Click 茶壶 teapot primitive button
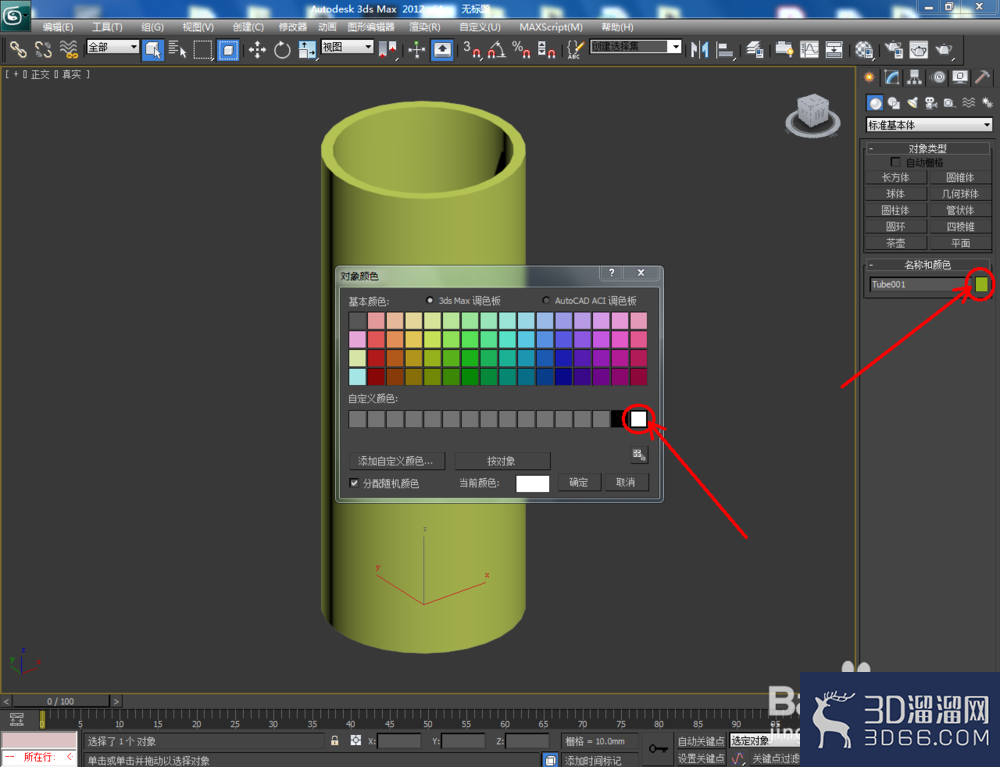The height and width of the screenshot is (767, 1000). click(x=896, y=243)
